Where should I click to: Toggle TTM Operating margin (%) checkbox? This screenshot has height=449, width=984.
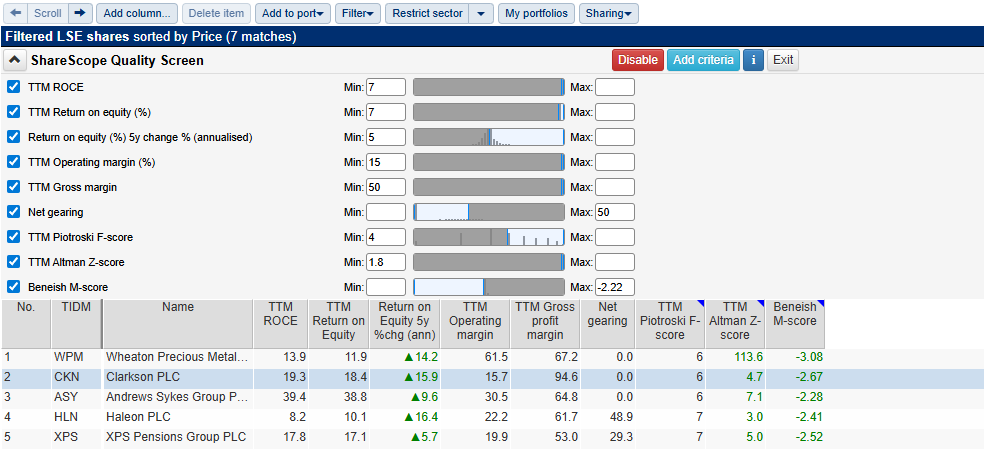pos(13,162)
